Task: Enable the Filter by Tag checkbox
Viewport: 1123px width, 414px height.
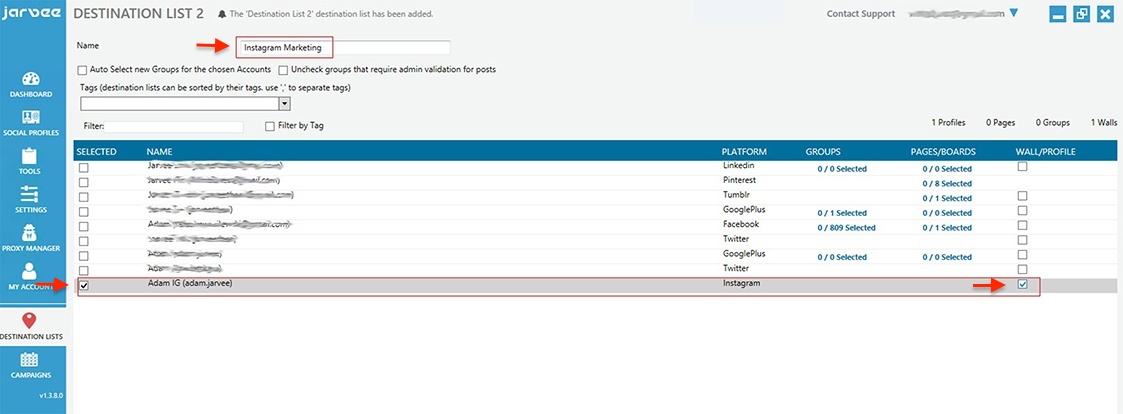Action: [270, 126]
